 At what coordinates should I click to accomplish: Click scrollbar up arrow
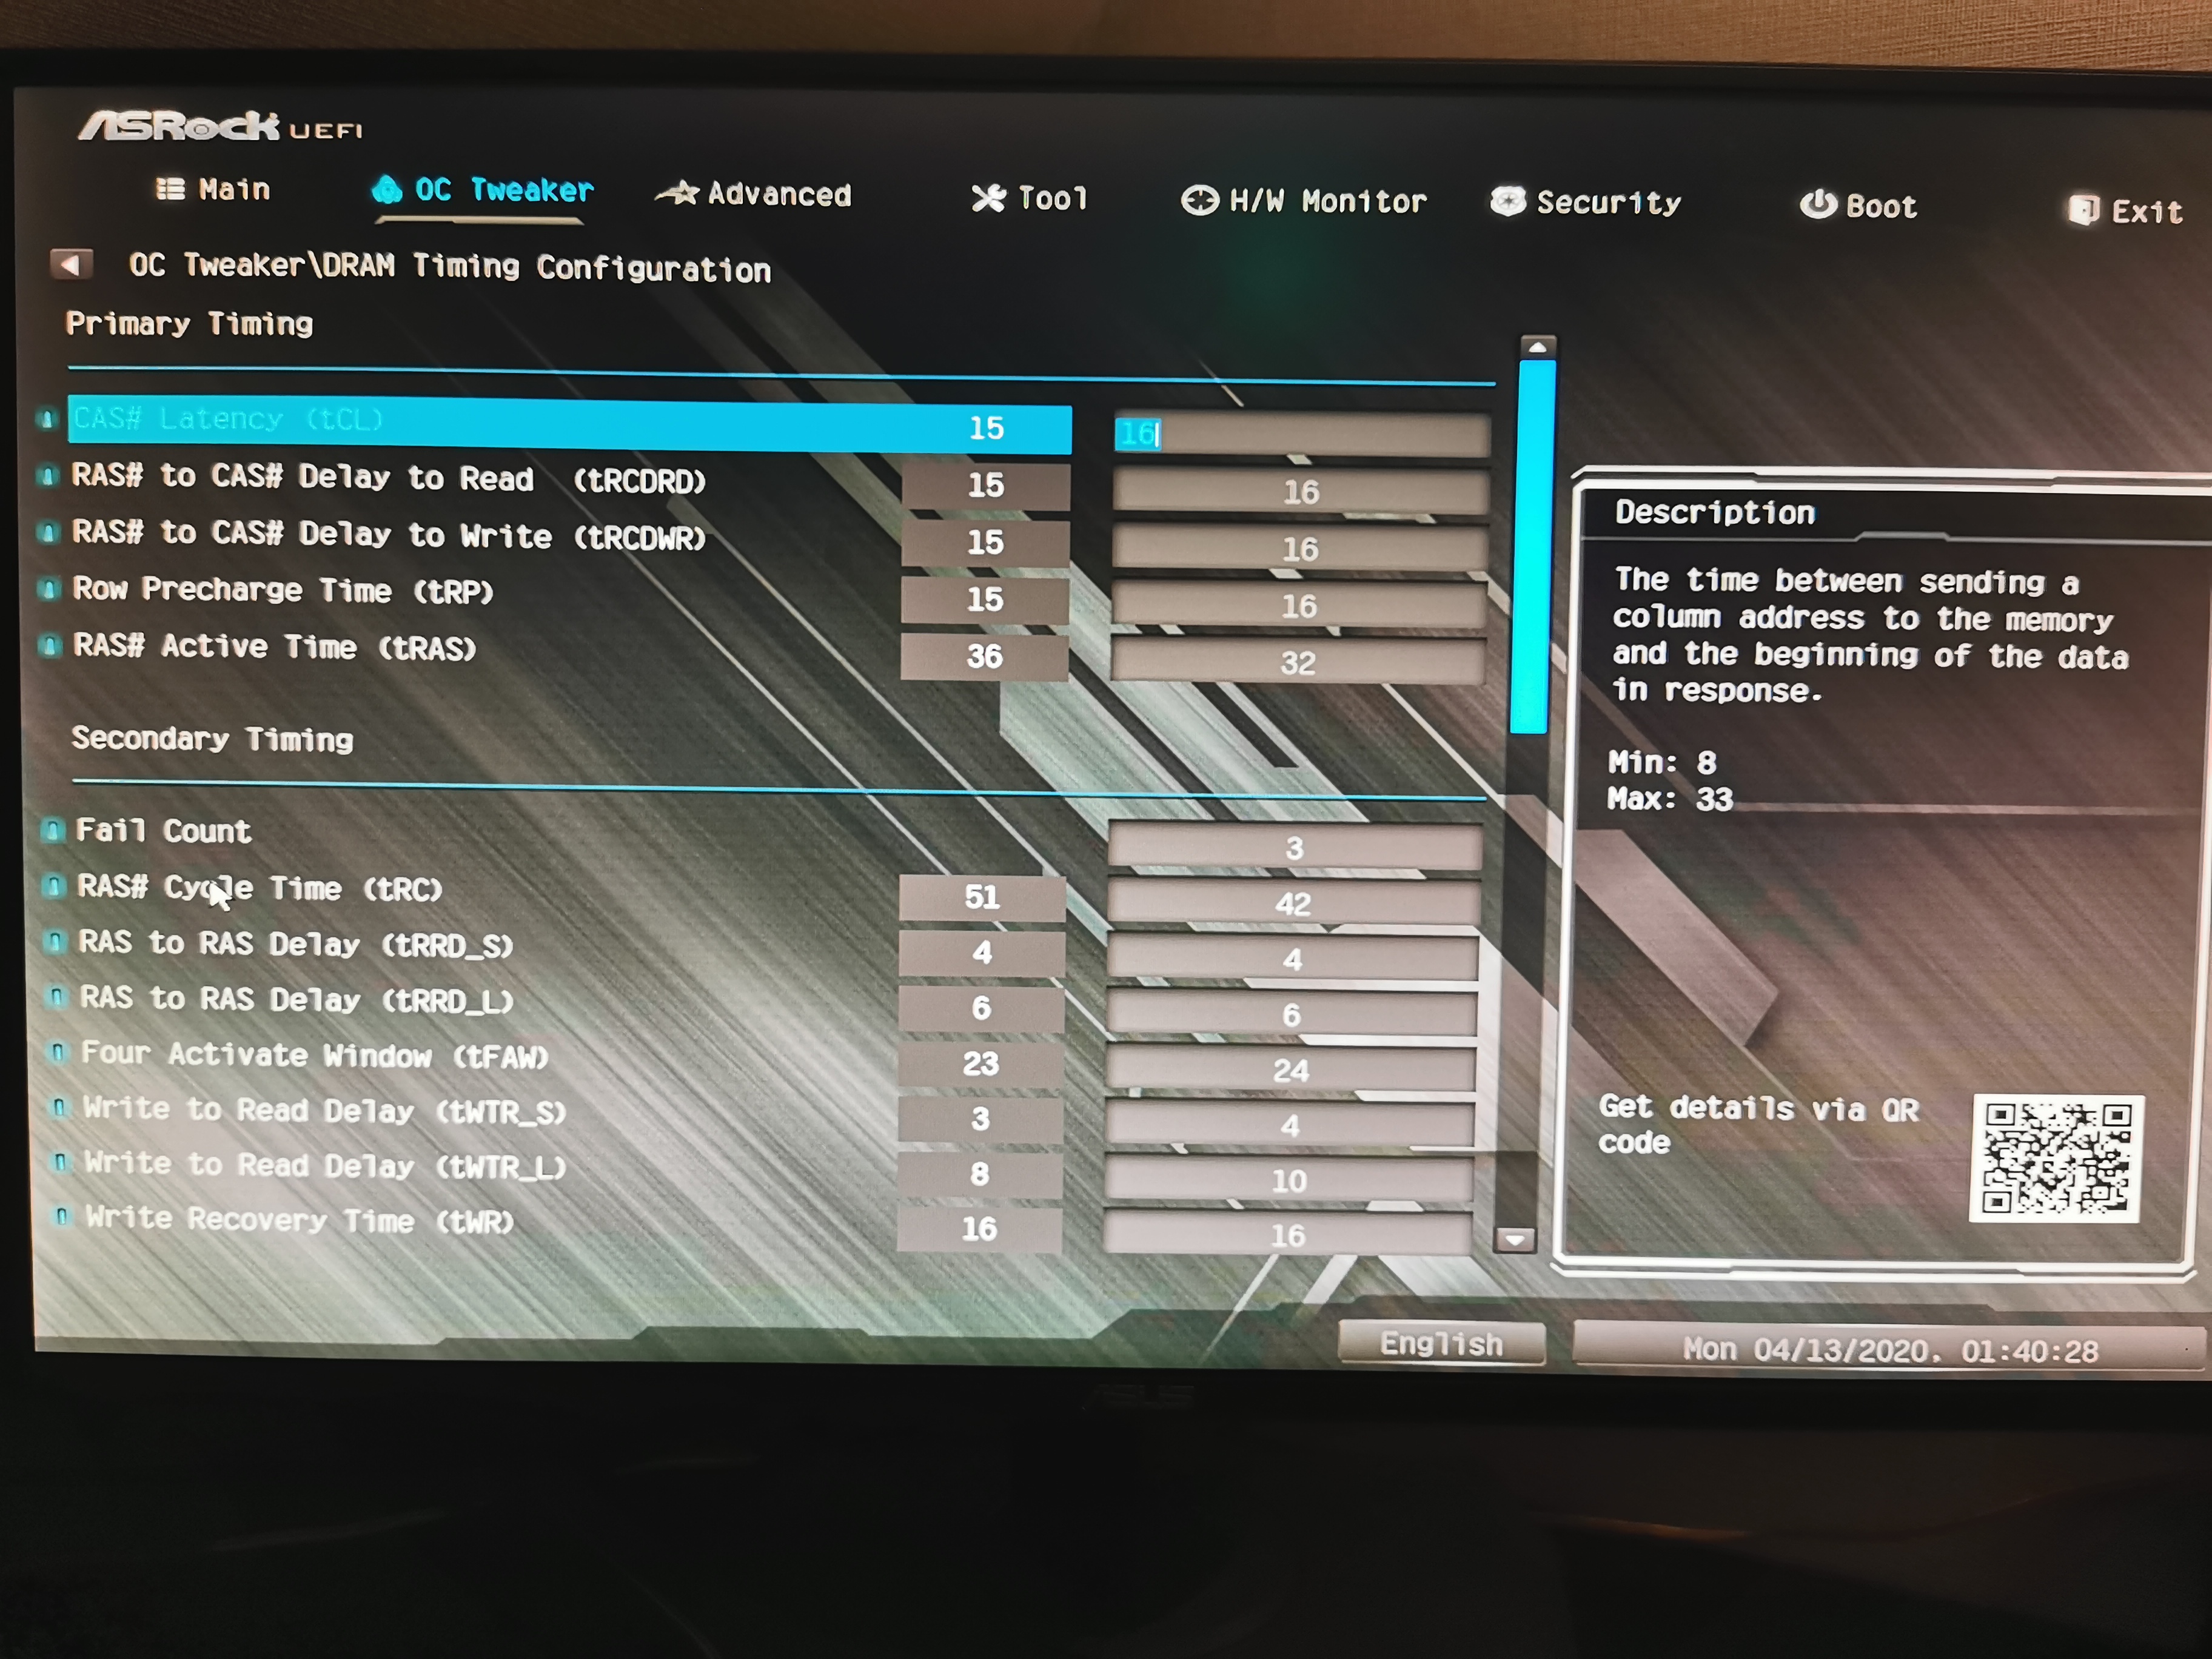pyautogui.click(x=1537, y=347)
